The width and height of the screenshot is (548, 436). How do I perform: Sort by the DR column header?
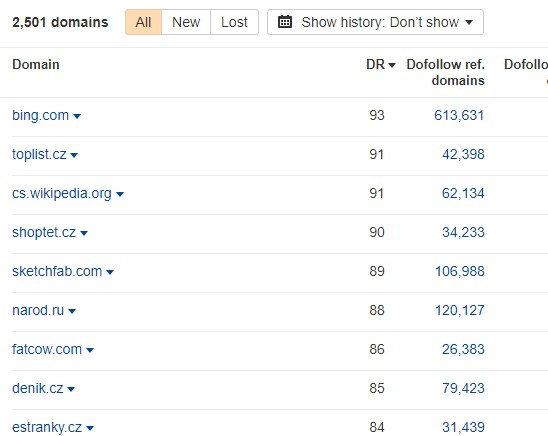click(x=381, y=65)
